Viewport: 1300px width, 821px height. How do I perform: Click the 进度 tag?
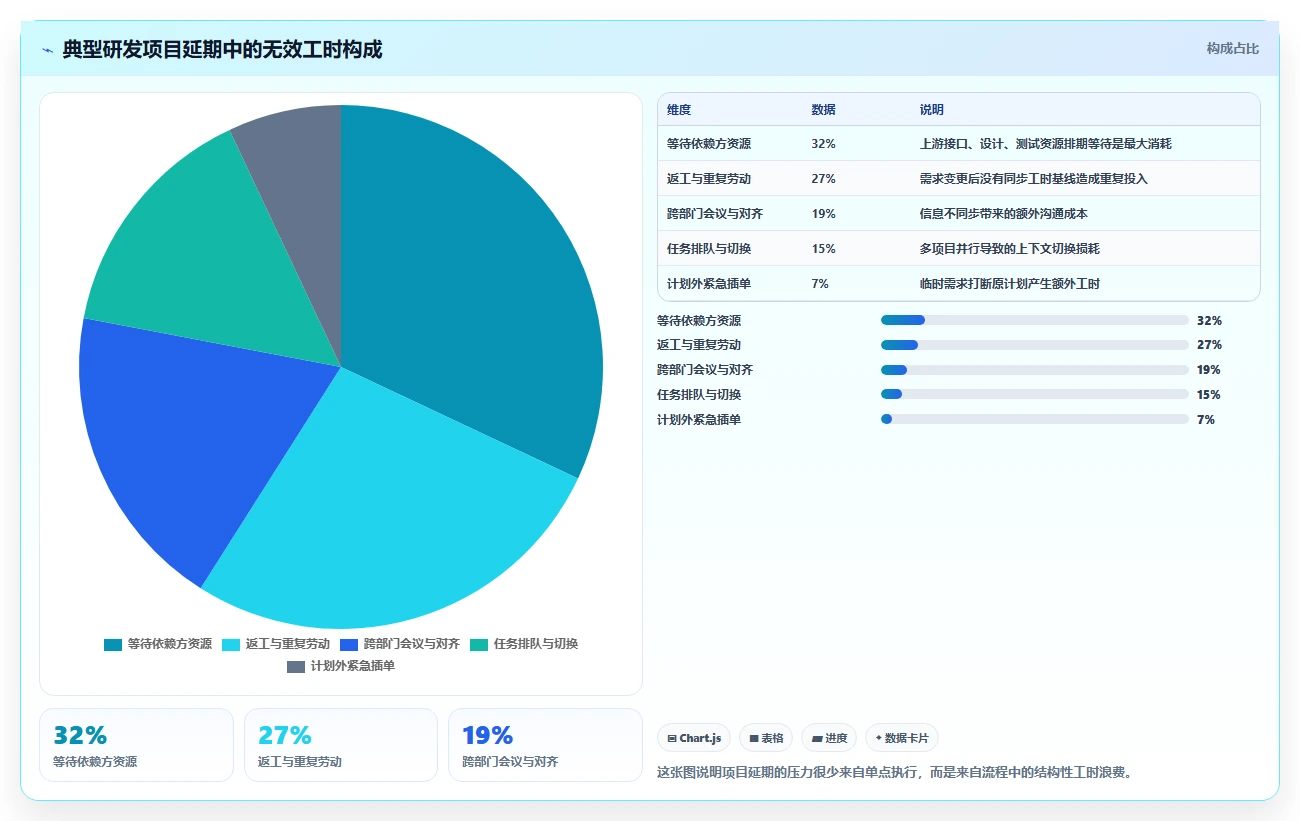click(x=829, y=738)
